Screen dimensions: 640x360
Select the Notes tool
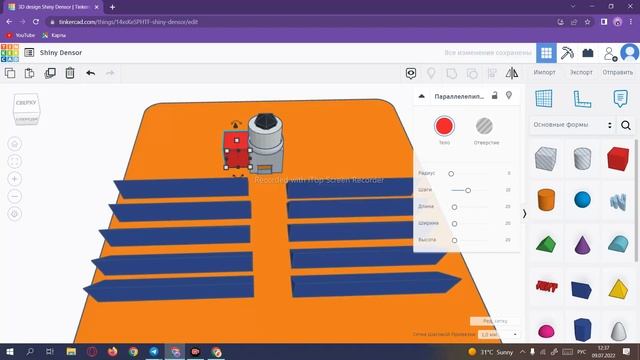(620, 99)
